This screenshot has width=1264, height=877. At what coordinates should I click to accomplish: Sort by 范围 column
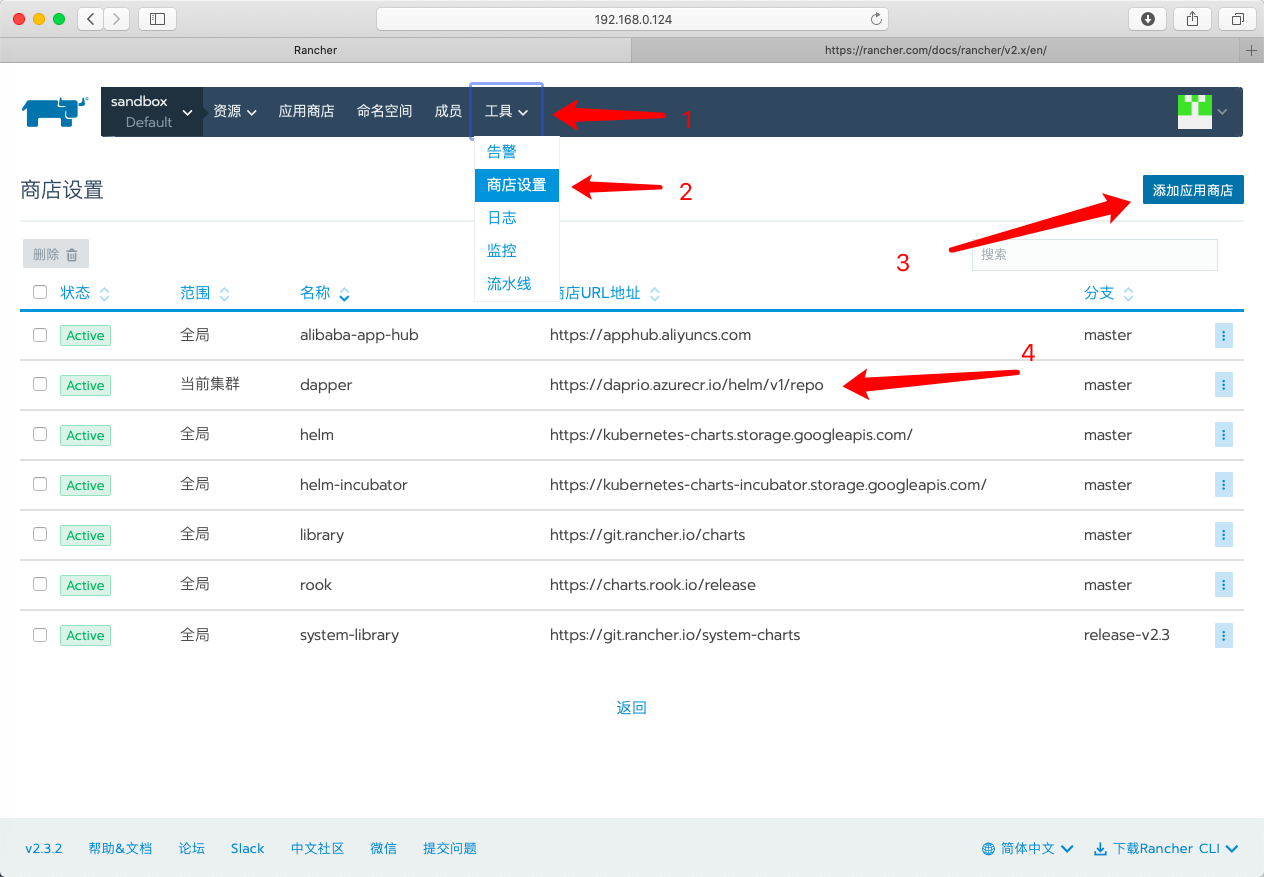[x=205, y=293]
